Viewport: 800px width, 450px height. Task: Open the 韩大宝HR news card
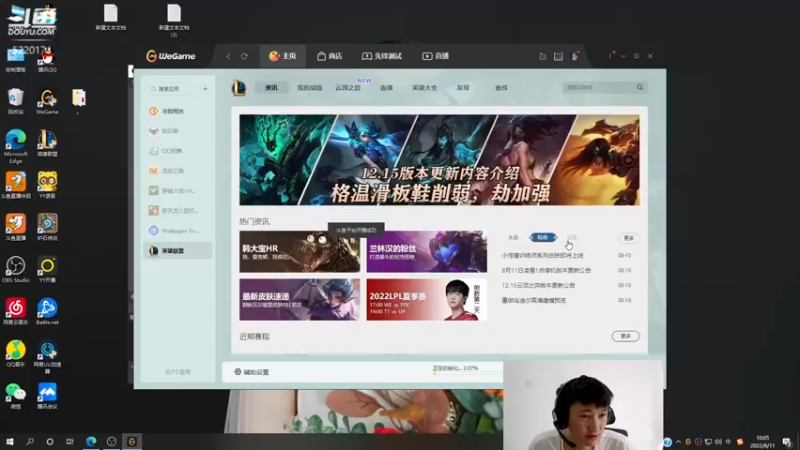pos(299,251)
